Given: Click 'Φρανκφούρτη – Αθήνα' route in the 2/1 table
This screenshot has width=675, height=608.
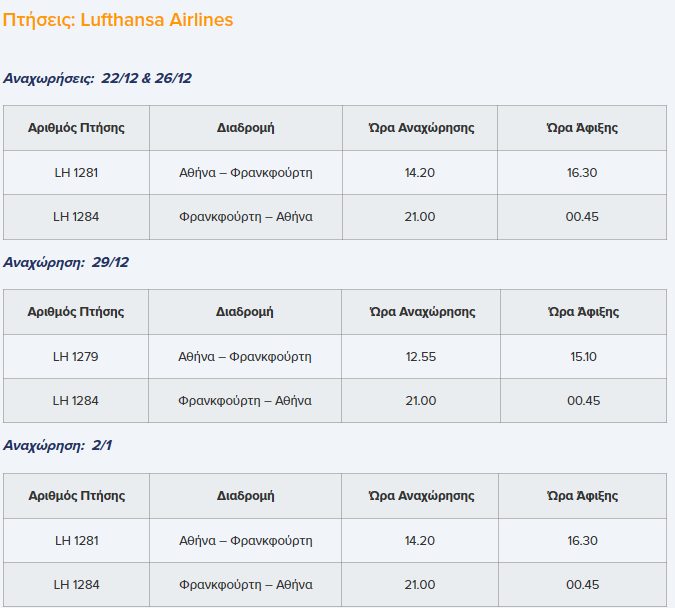Looking at the screenshot, I should (245, 584).
